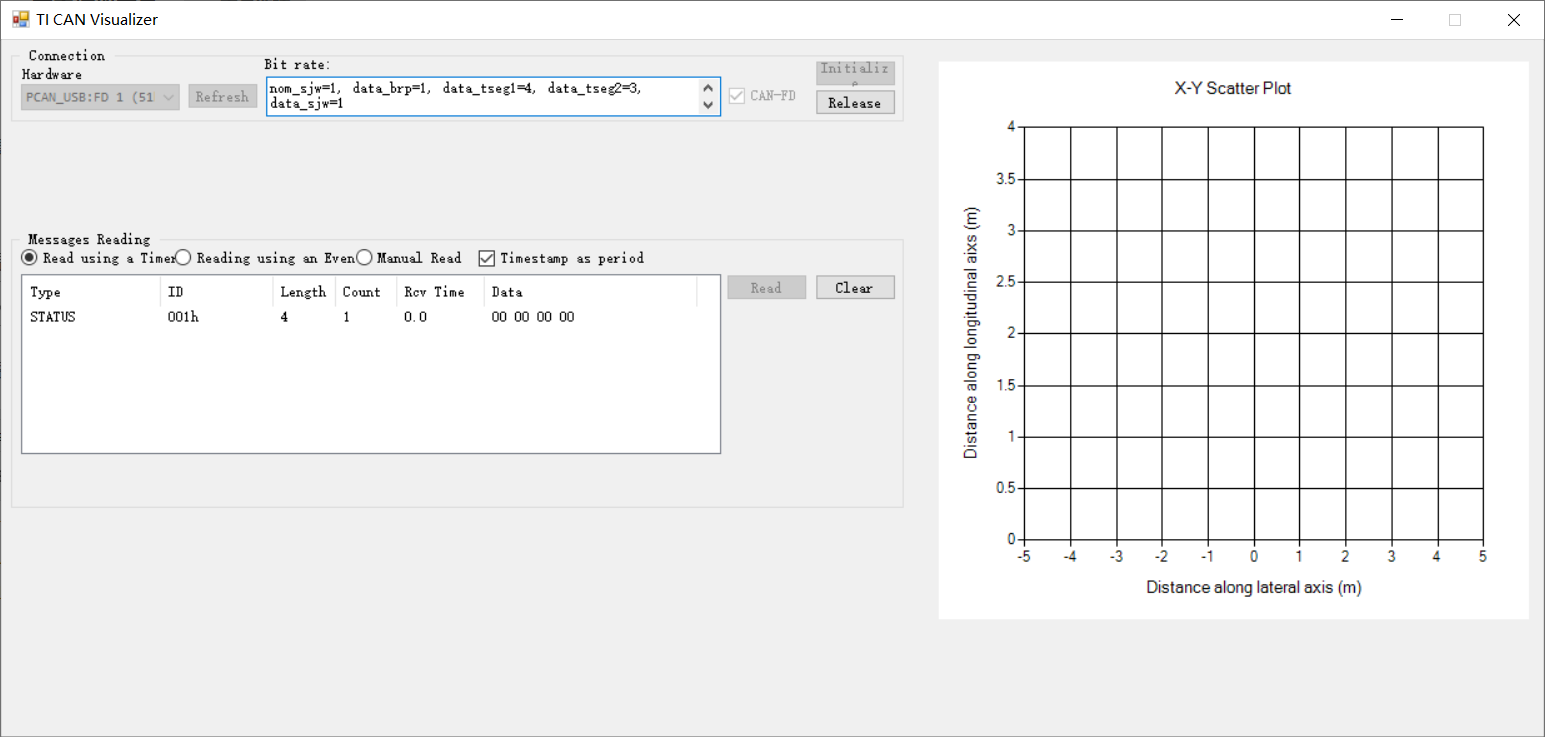Choose the Manual Read radio button

(x=365, y=258)
